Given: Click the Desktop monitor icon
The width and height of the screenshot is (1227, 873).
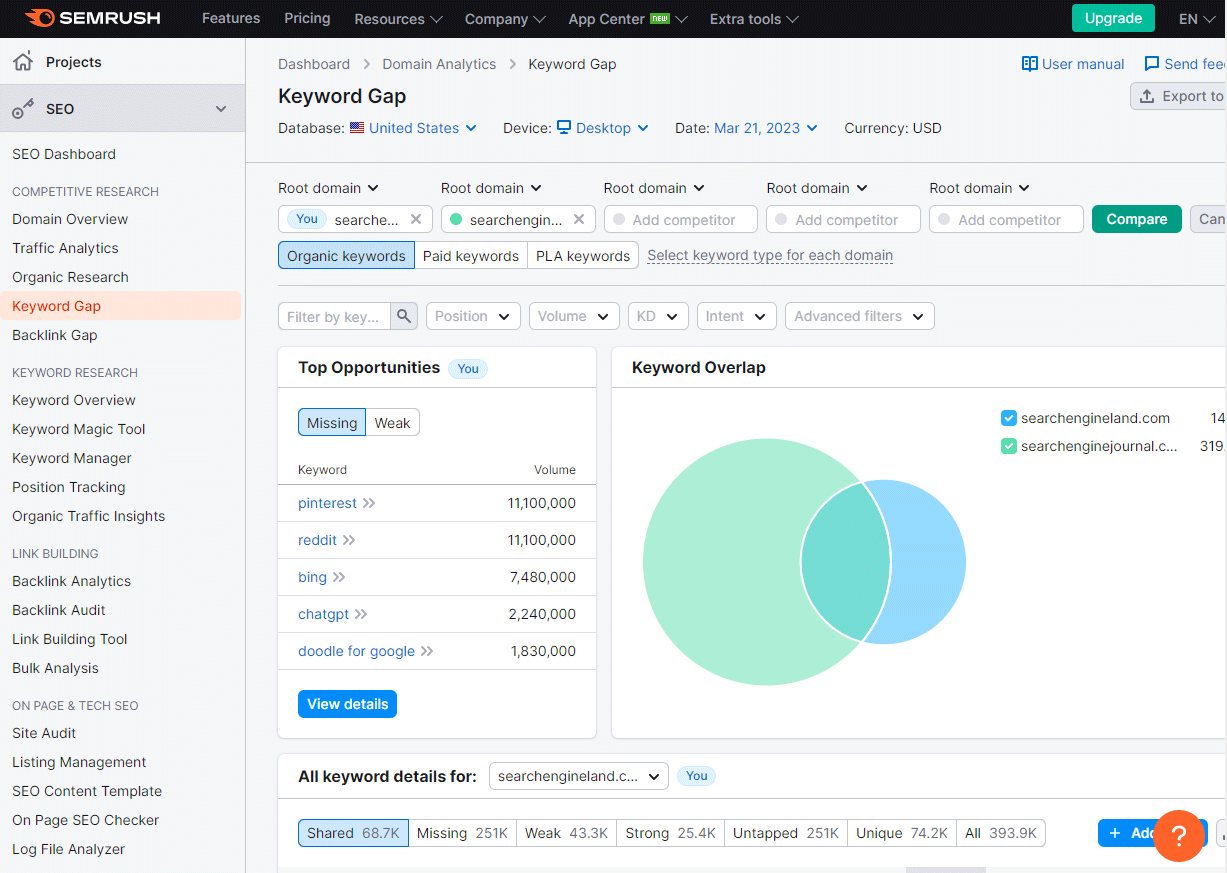Looking at the screenshot, I should (x=564, y=128).
